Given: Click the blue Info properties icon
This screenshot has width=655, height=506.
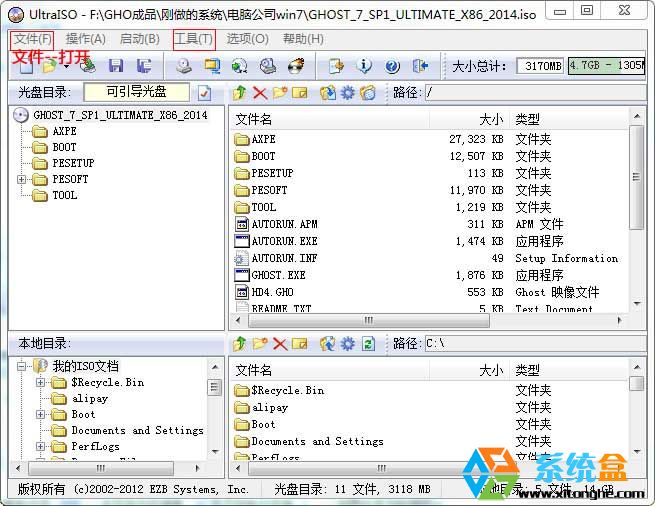Looking at the screenshot, I should (x=364, y=66).
